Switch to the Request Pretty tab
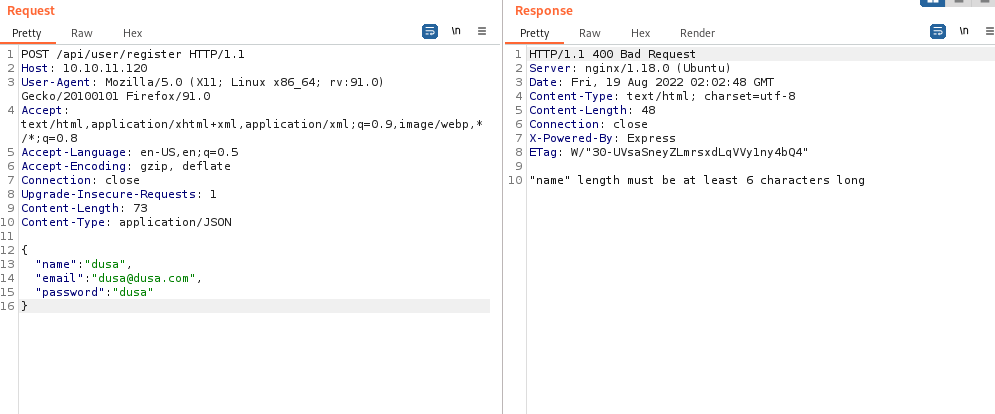The height and width of the screenshot is (414, 995). (x=27, y=33)
